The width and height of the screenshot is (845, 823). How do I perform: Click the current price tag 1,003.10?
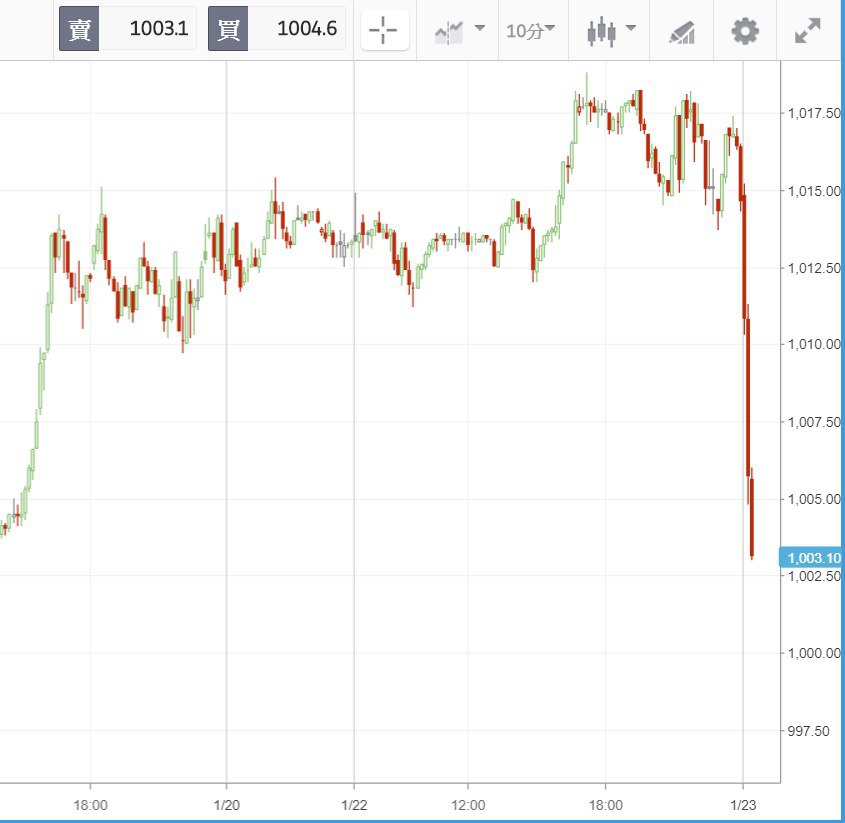pyautogui.click(x=811, y=558)
